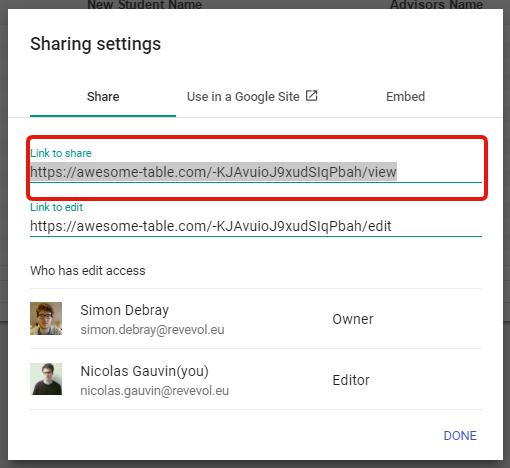Click the Who has edit access heading
Image resolution: width=510 pixels, height=468 pixels.
tap(88, 271)
